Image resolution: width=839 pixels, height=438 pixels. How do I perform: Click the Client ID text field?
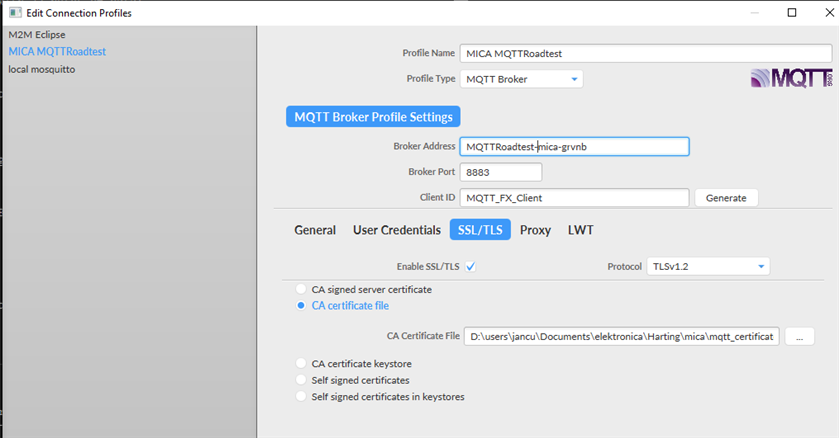[574, 198]
